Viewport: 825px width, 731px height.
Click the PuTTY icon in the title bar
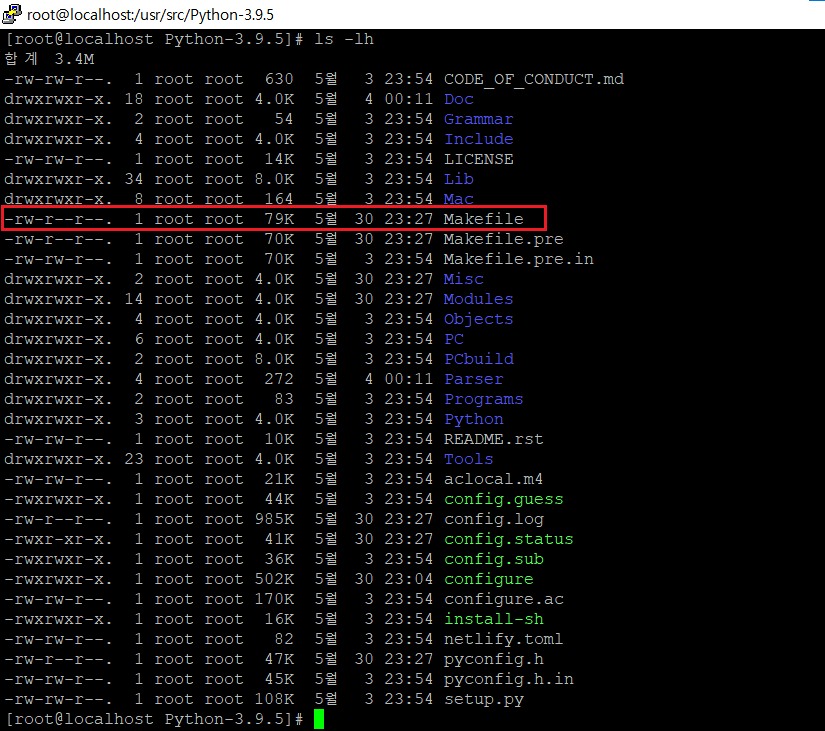(11, 14)
